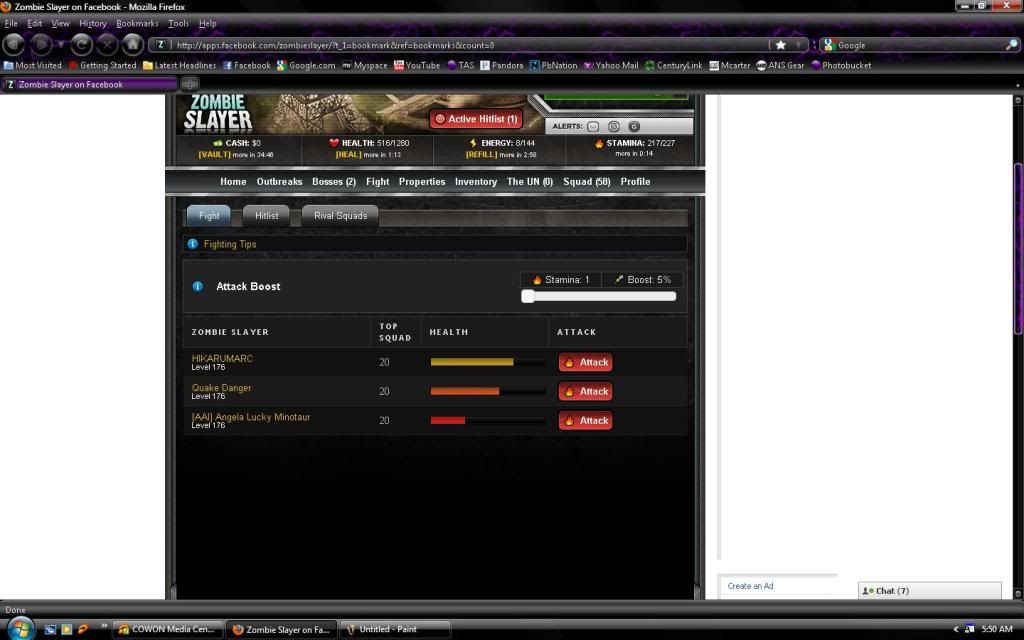Viewport: 1024px width, 640px height.
Task: Click the REFILL link under Energy
Action: coord(481,155)
